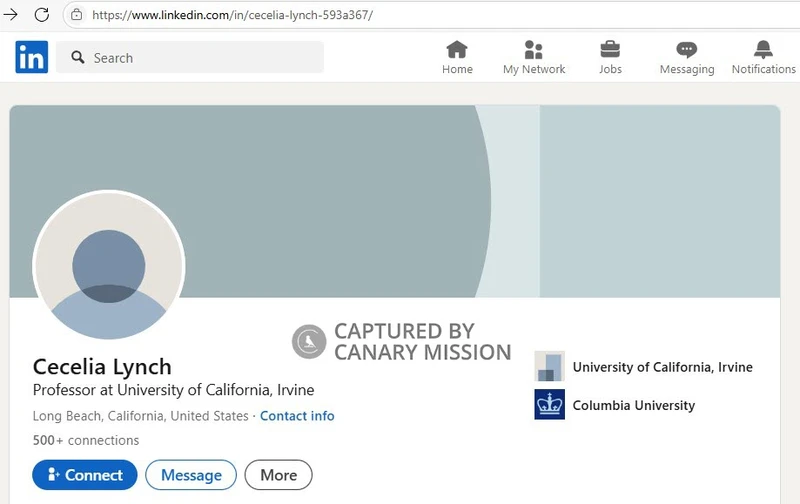This screenshot has width=800, height=504.
Task: Click the URL address bar
Action: [x=431, y=15]
